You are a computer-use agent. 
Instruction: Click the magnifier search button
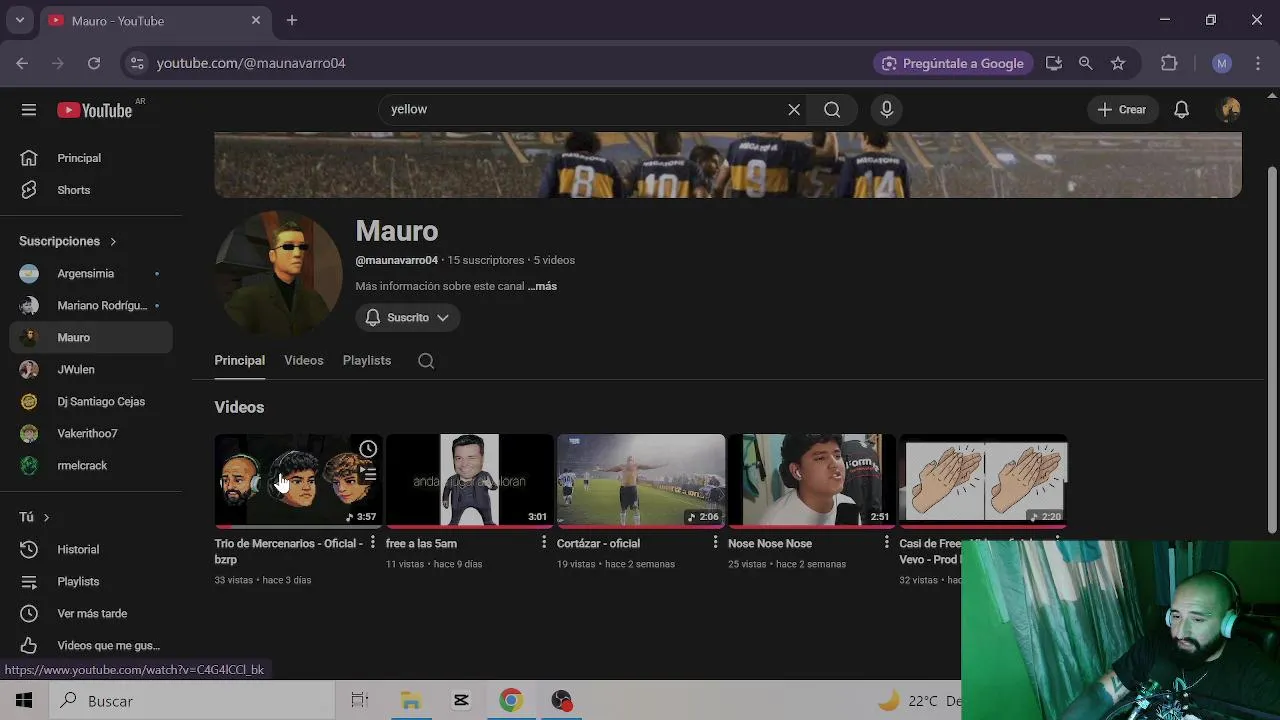(x=832, y=110)
